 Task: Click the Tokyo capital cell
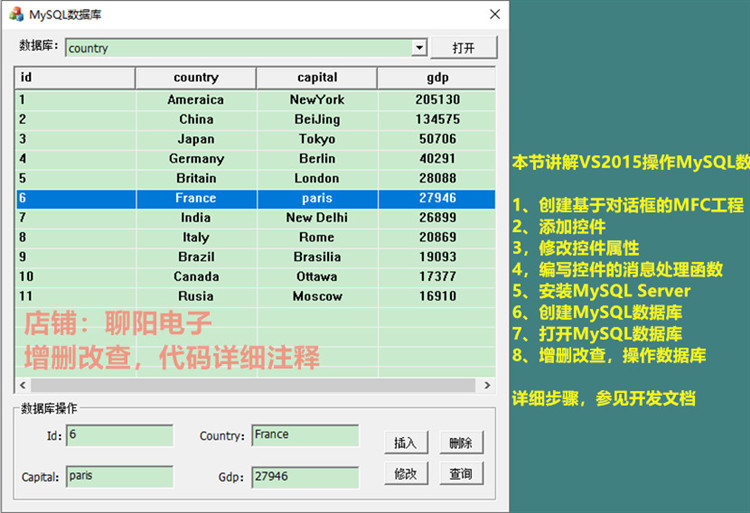tap(317, 139)
